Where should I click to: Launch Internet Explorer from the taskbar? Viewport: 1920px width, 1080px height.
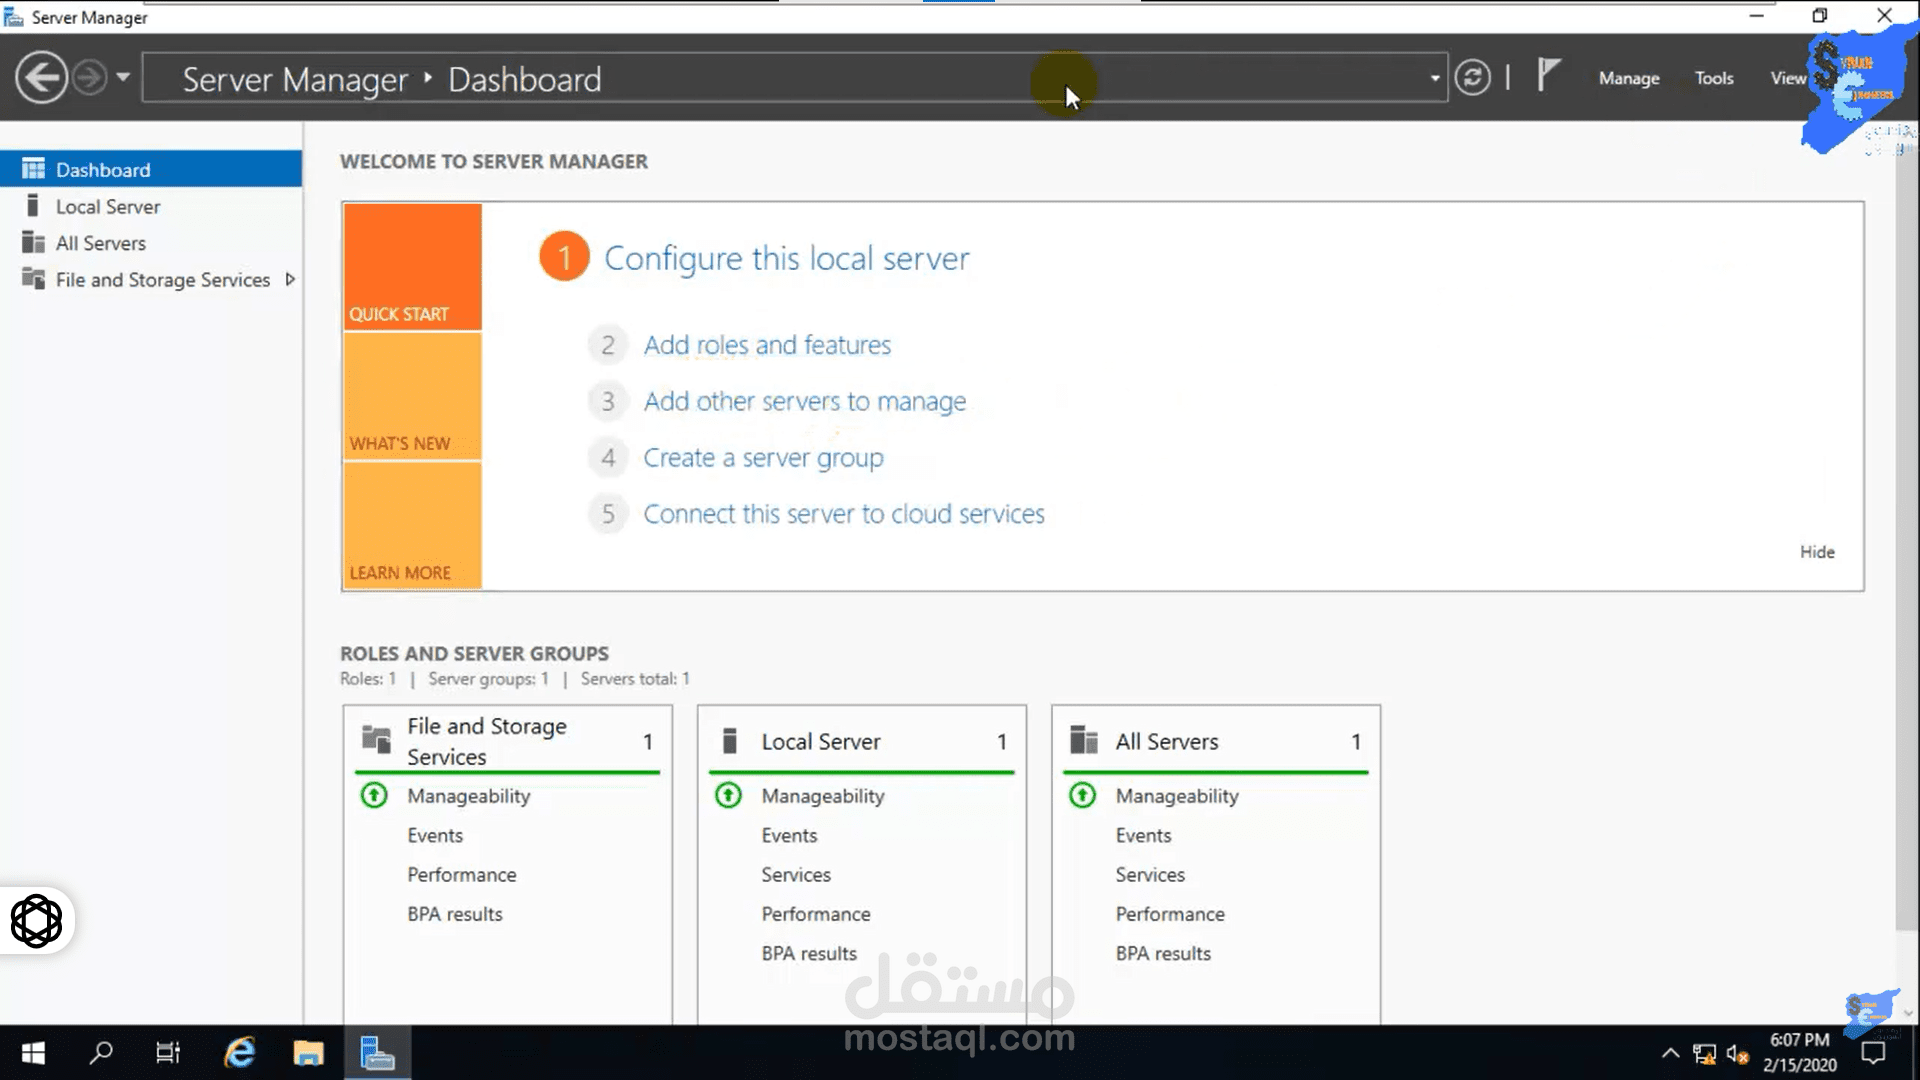238,1052
